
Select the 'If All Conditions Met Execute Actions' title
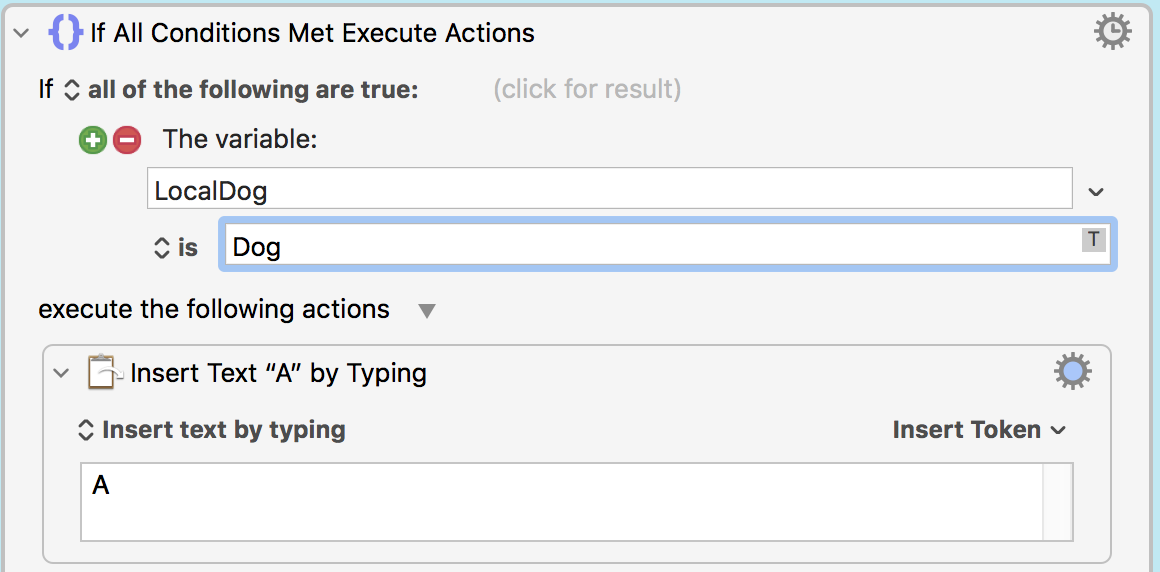312,33
